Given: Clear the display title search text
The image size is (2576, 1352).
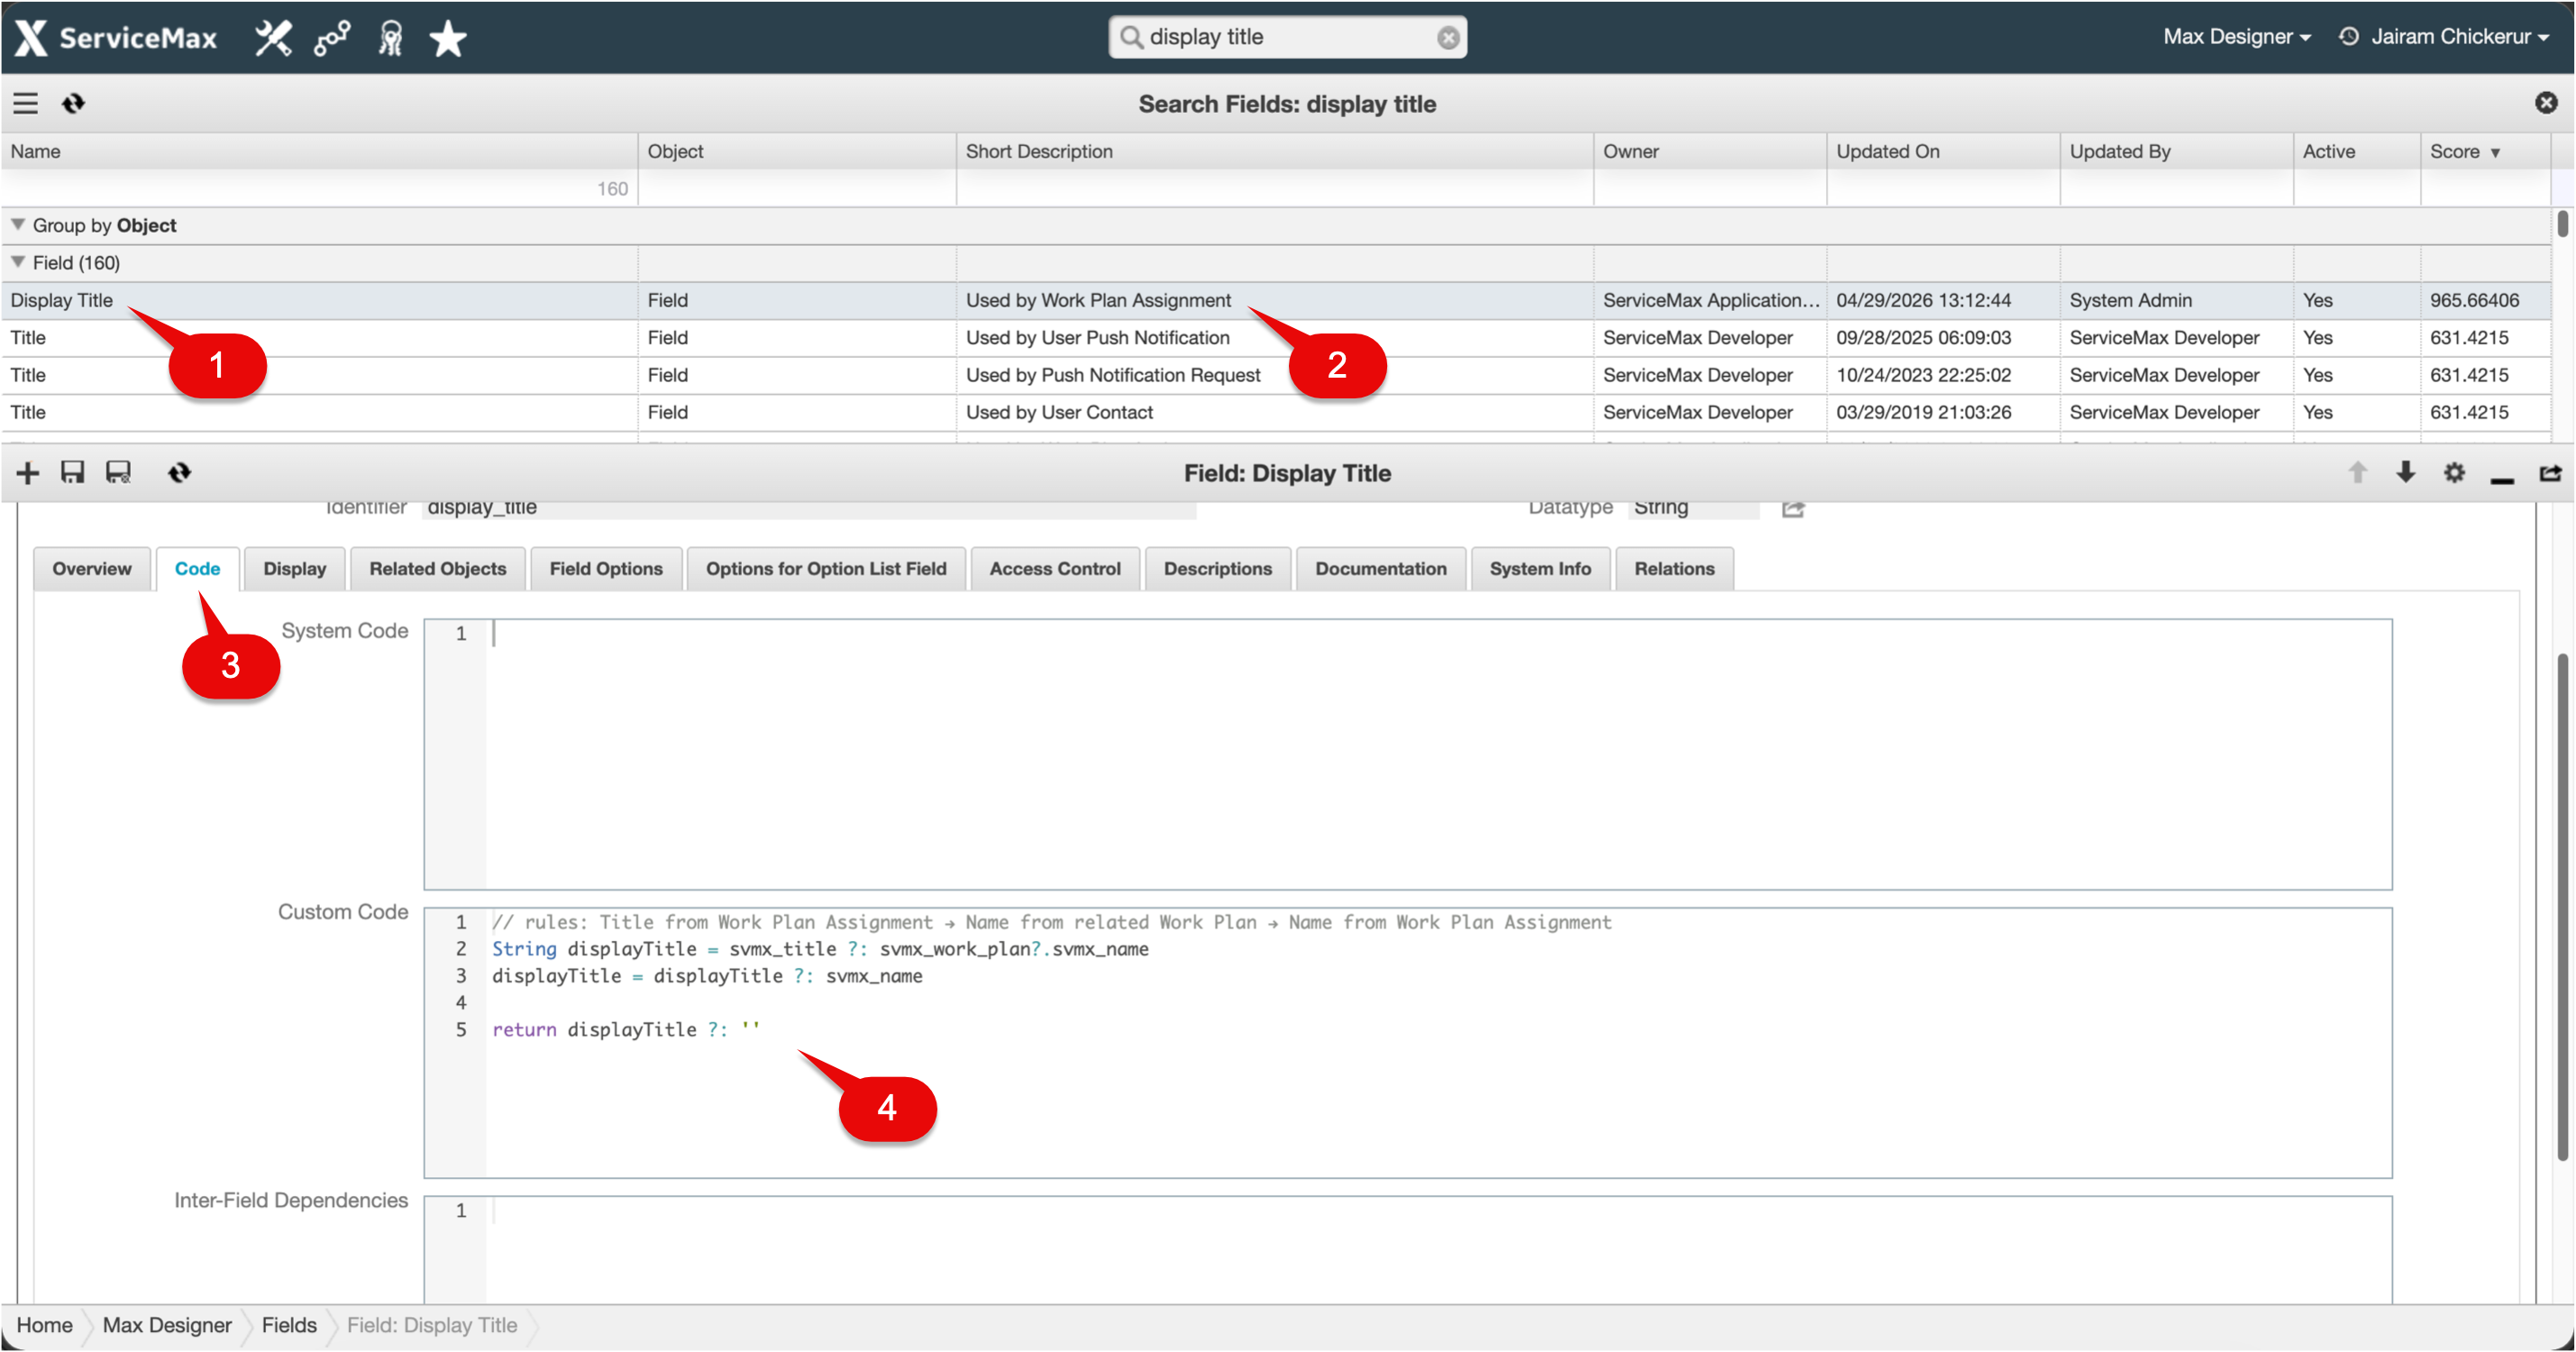Looking at the screenshot, I should tap(1447, 37).
